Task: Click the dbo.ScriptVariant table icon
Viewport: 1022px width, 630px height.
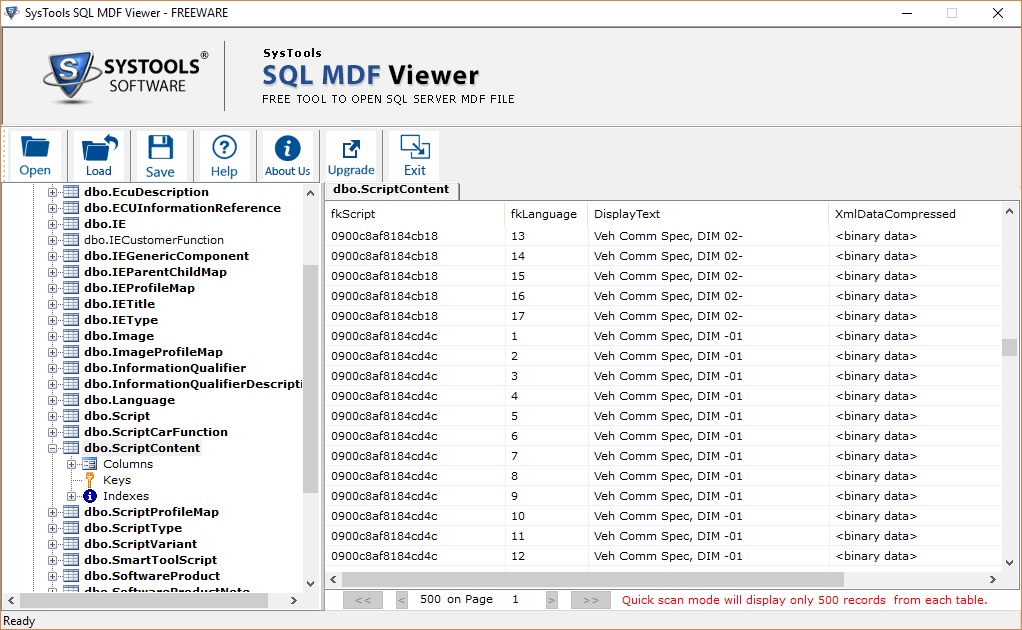Action: (x=71, y=544)
